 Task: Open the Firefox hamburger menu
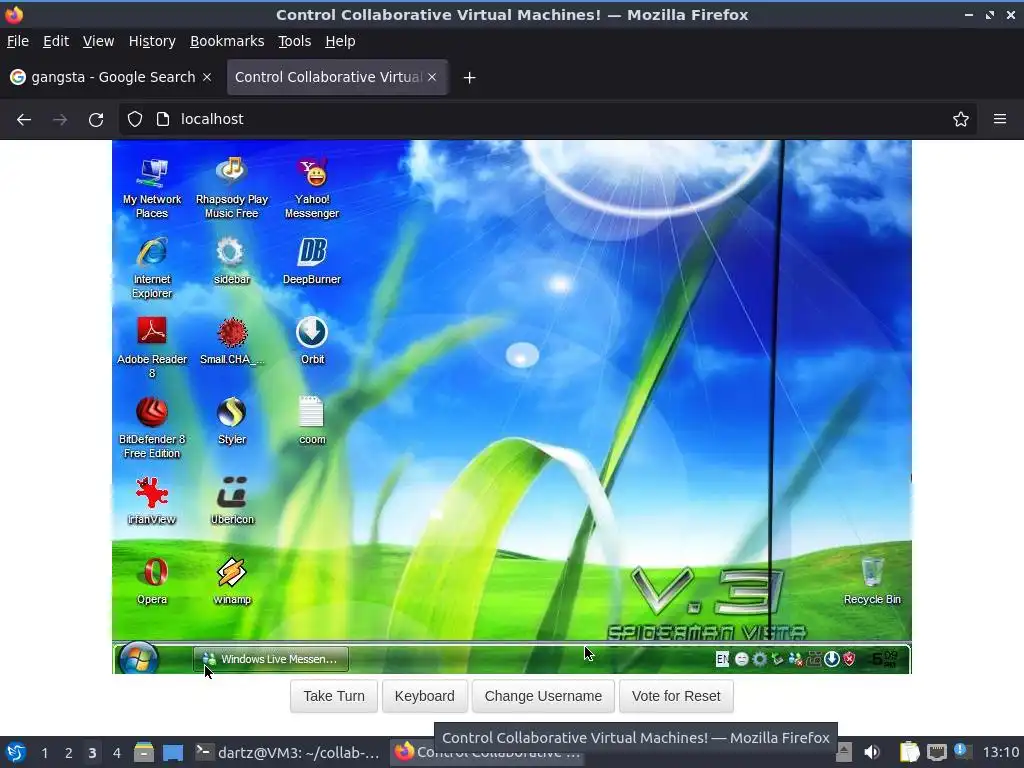[1000, 119]
